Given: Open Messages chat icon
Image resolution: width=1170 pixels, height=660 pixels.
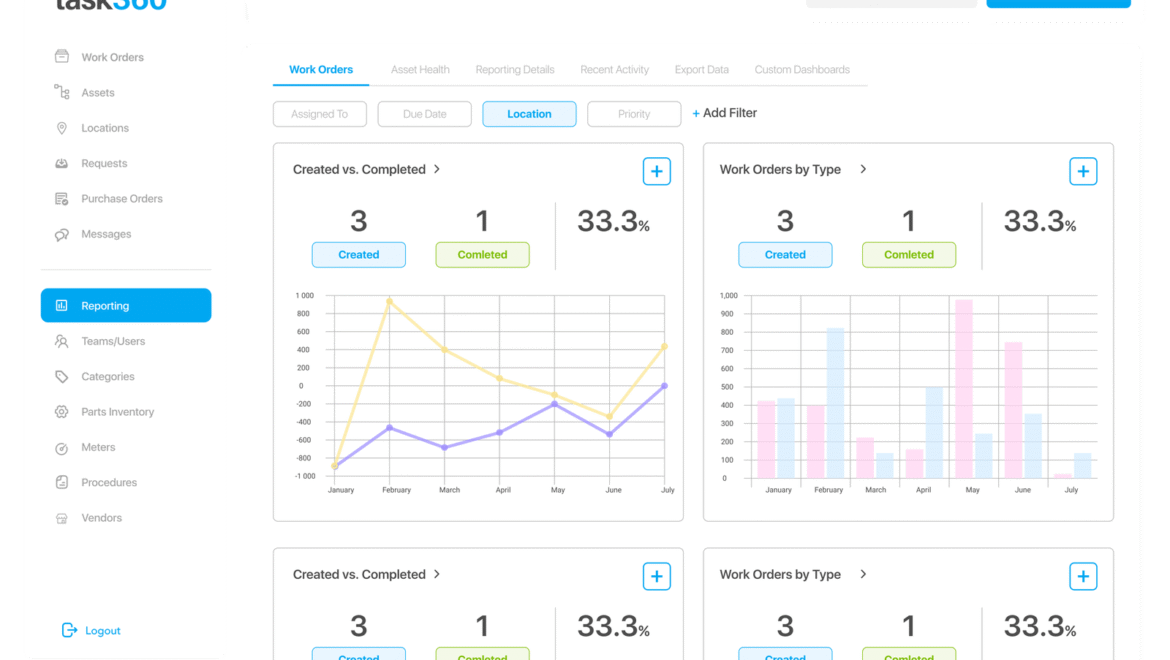Looking at the screenshot, I should coord(62,234).
